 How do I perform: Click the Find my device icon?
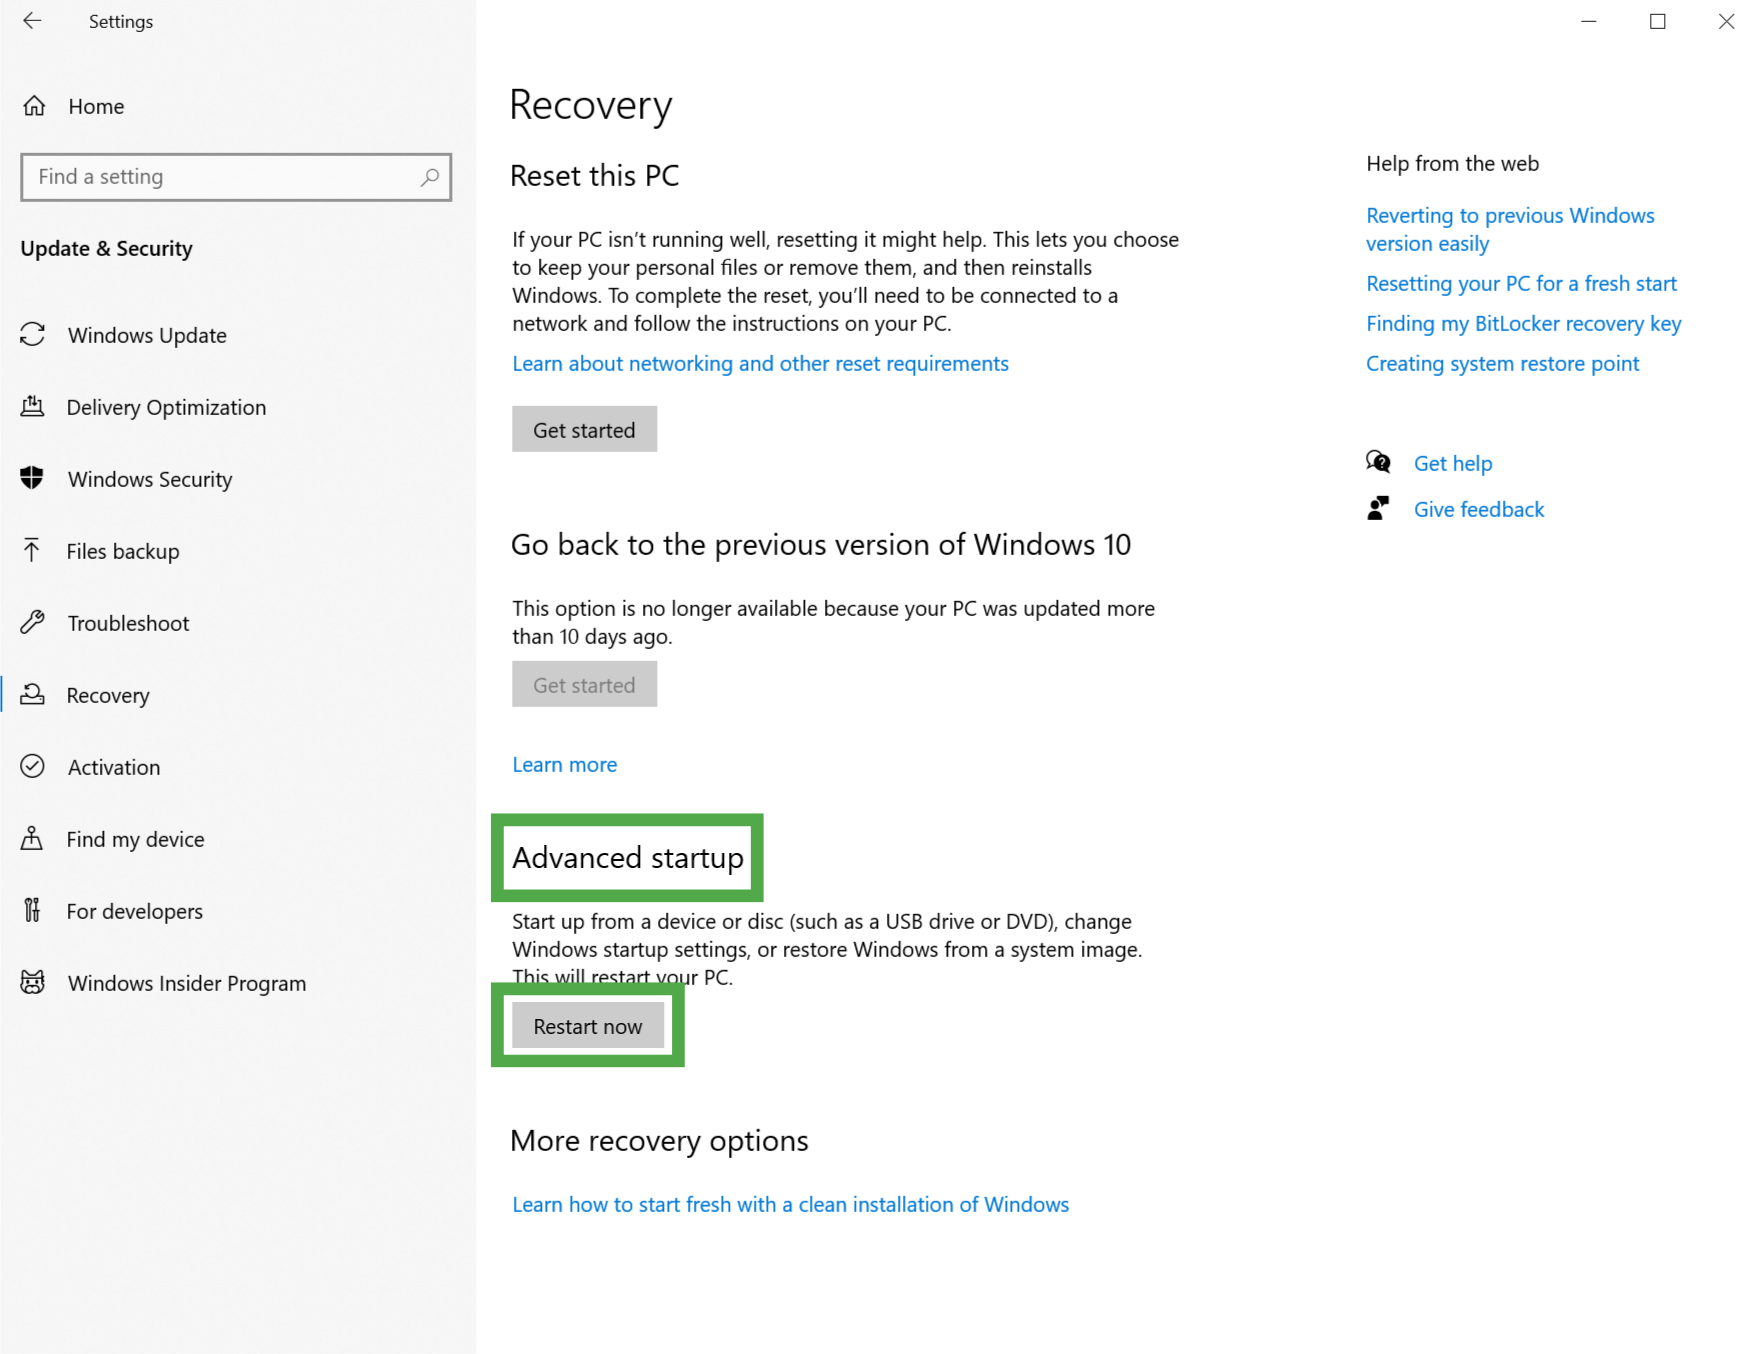coord(32,839)
